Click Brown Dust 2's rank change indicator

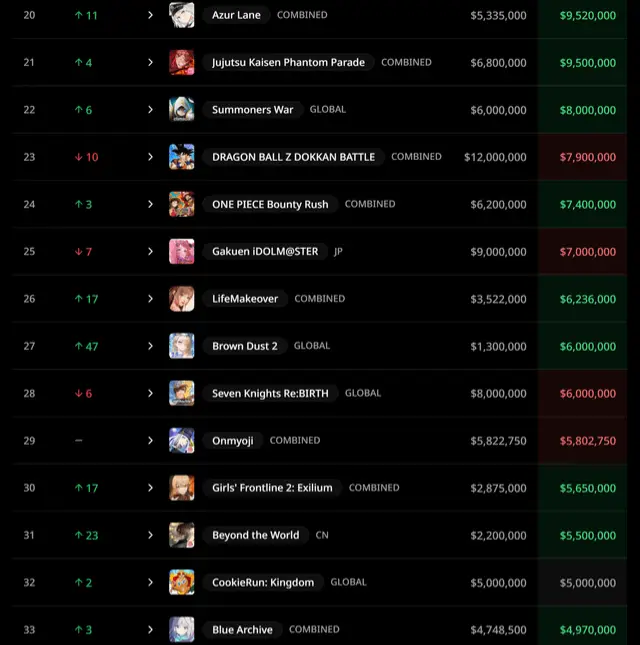click(86, 346)
